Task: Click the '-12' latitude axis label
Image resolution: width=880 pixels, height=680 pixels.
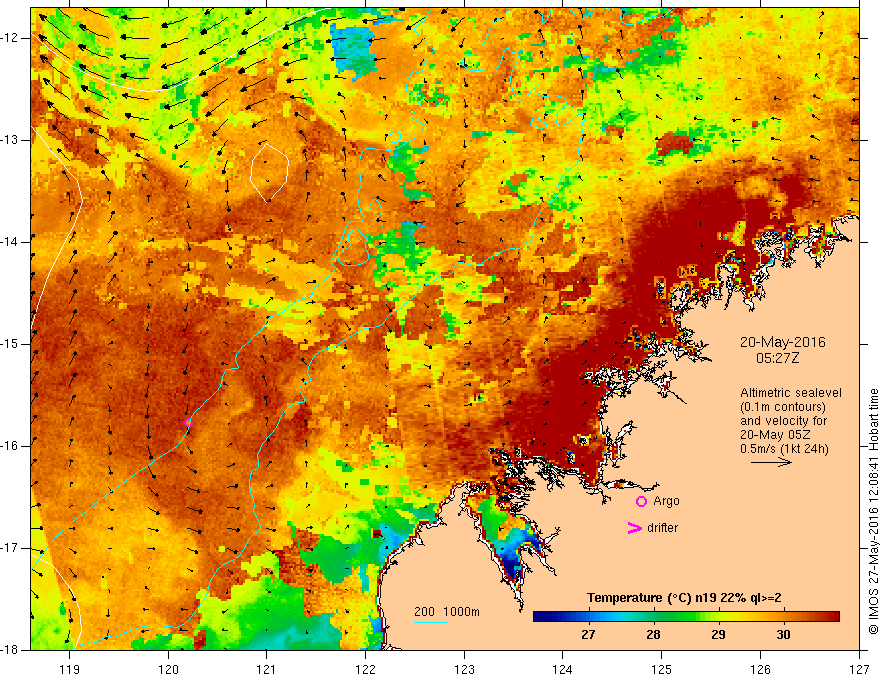Action: pyautogui.click(x=10, y=38)
